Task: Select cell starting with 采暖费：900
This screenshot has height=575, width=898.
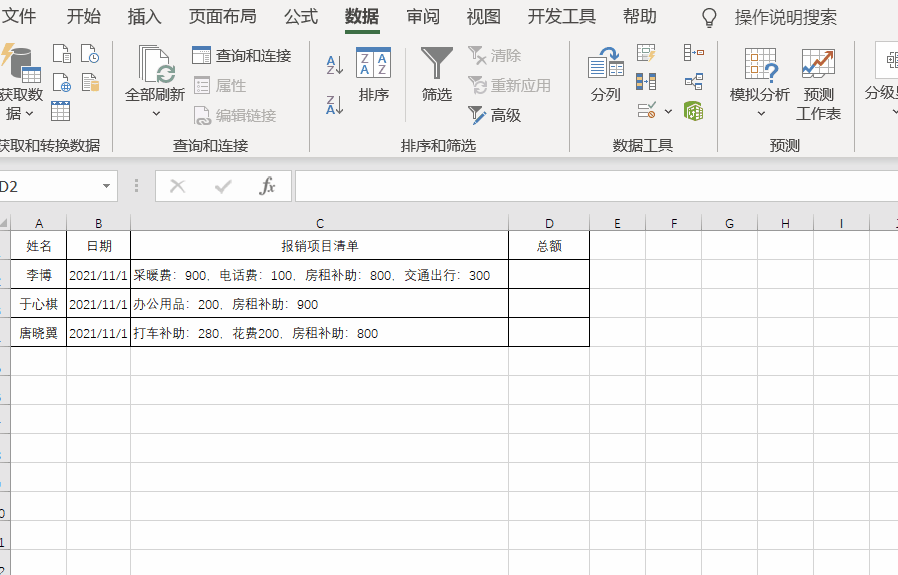Action: (x=320, y=275)
